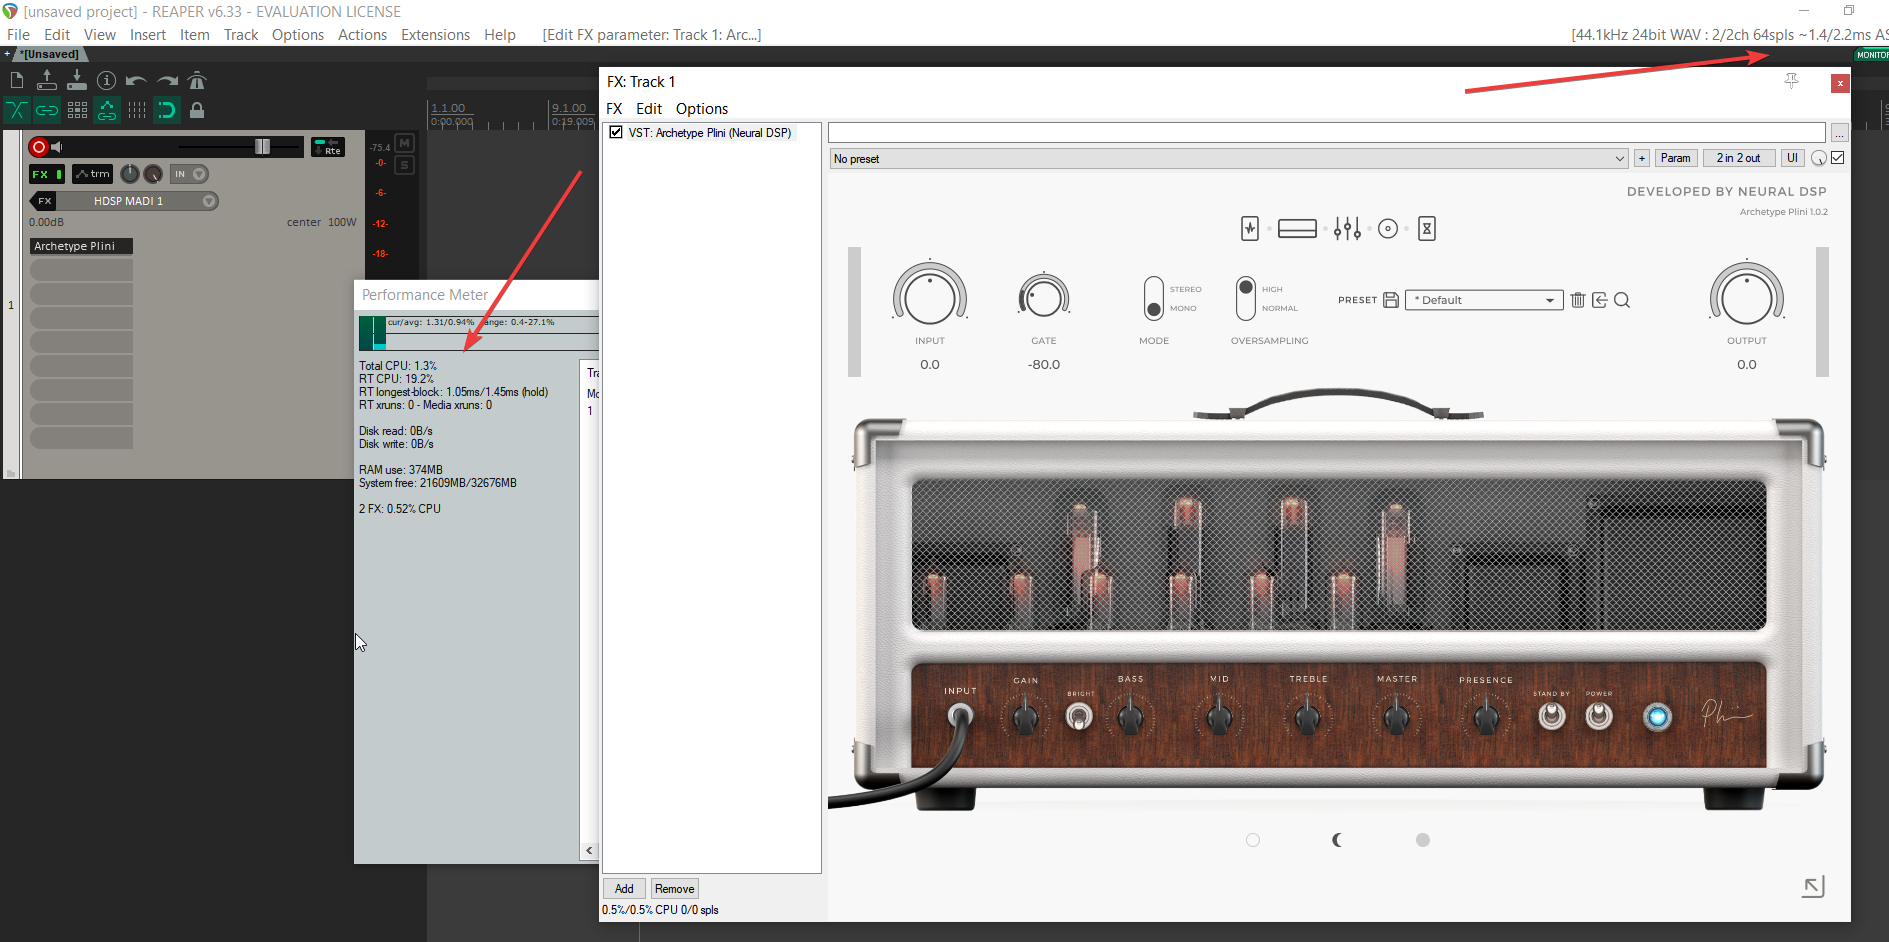
Task: Solo Track 1 with S button
Action: click(405, 165)
